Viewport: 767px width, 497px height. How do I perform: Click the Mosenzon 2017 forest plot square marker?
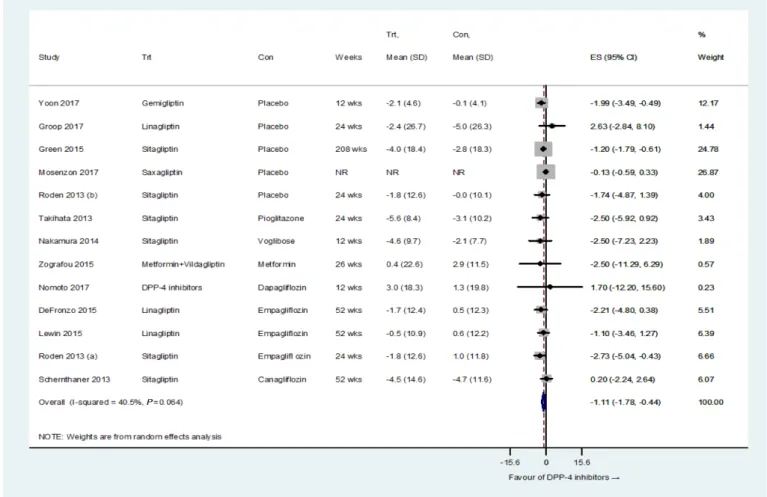(546, 172)
